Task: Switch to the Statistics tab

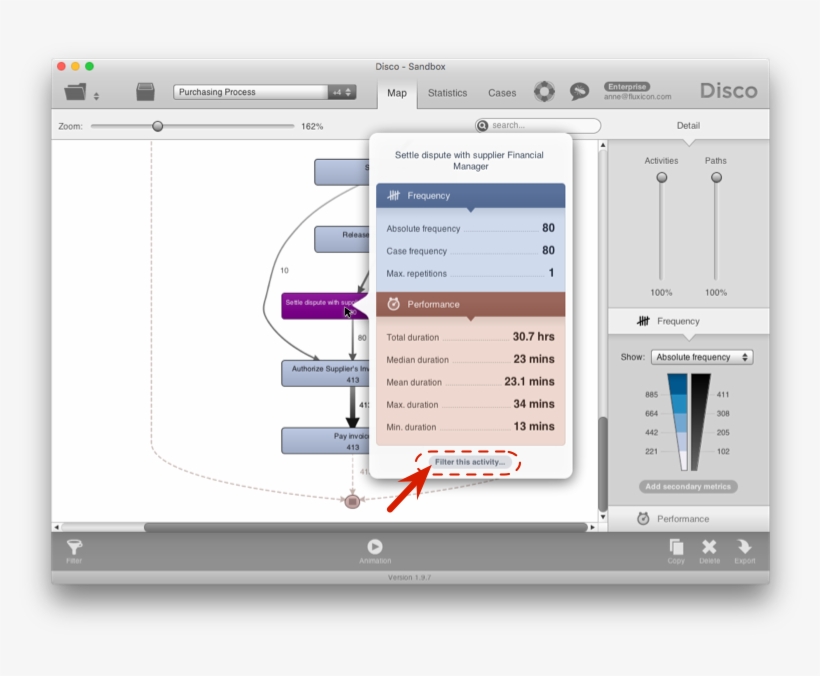Action: point(447,93)
